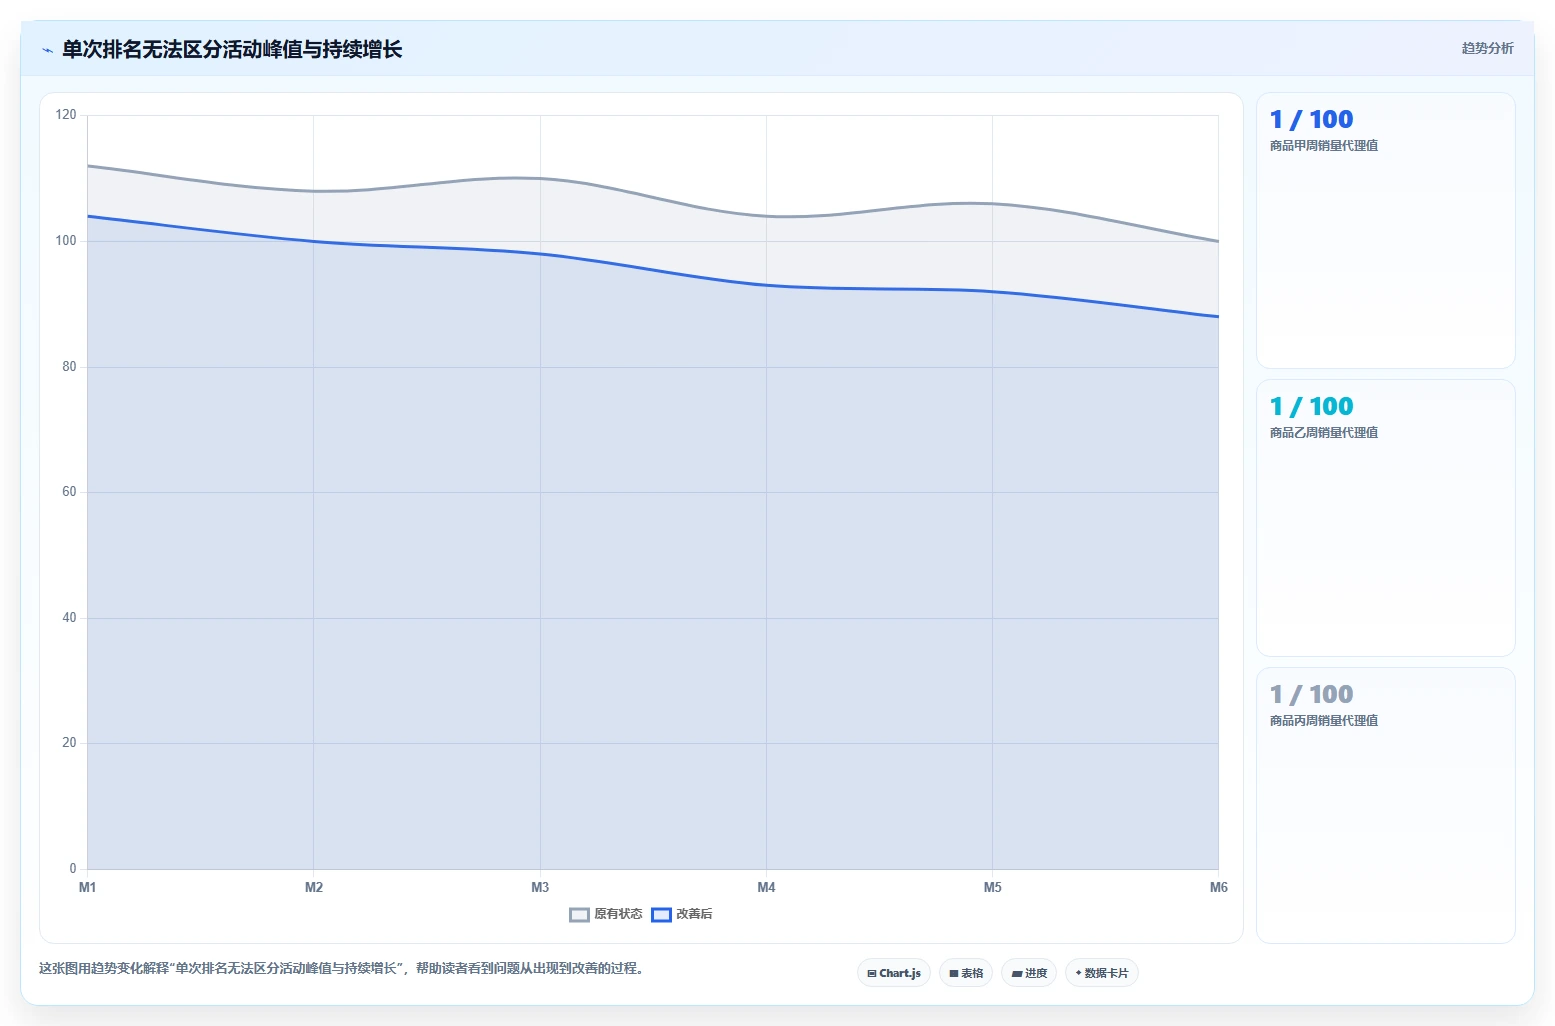Viewport: 1555px width, 1026px height.
Task: Click the 80 y-axis label
Action: 69,367
